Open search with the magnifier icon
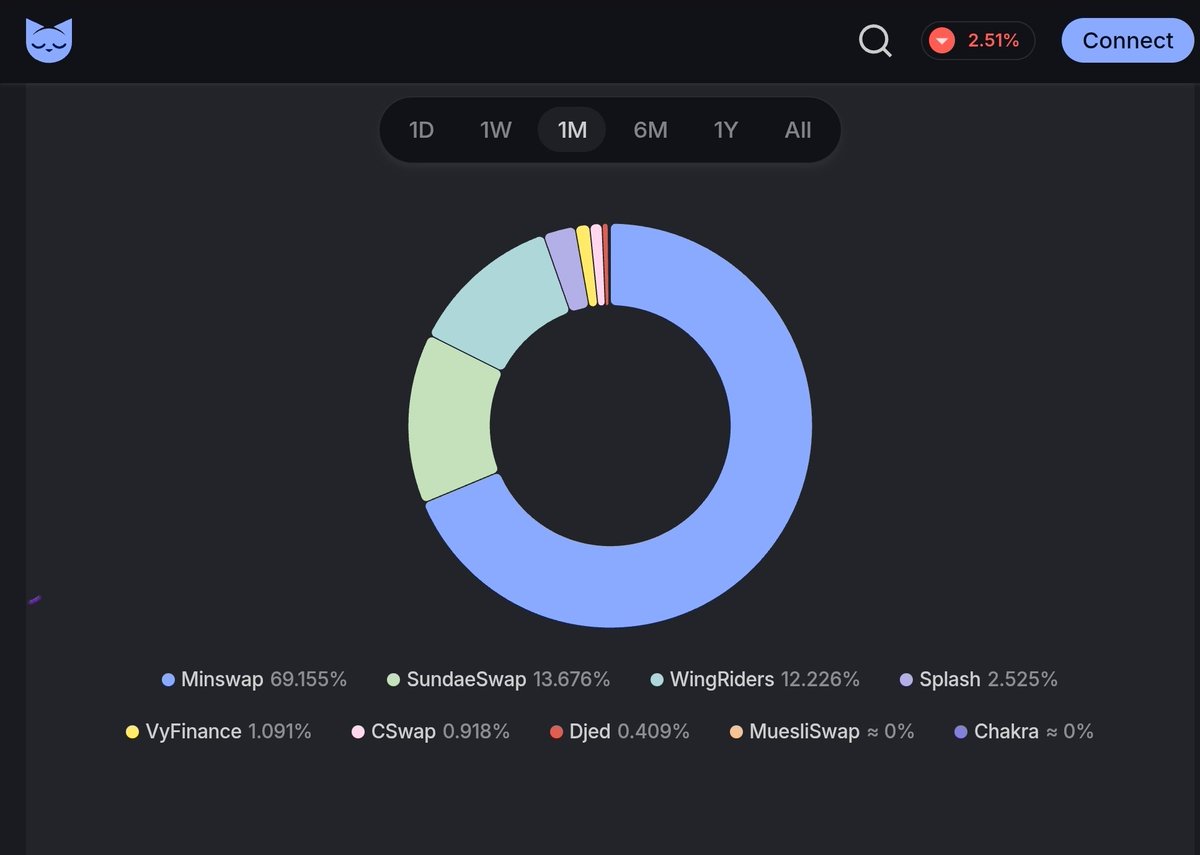 tap(875, 41)
